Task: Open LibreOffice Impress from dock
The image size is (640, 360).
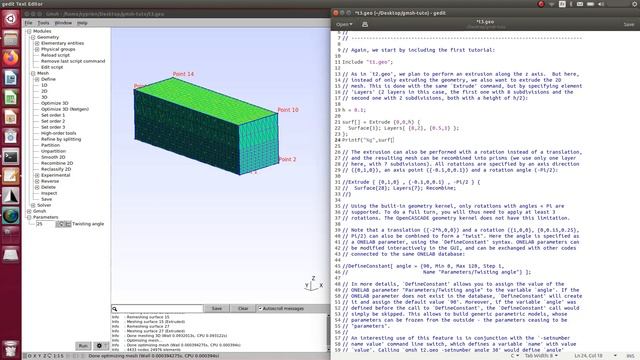Action: [x=11, y=117]
